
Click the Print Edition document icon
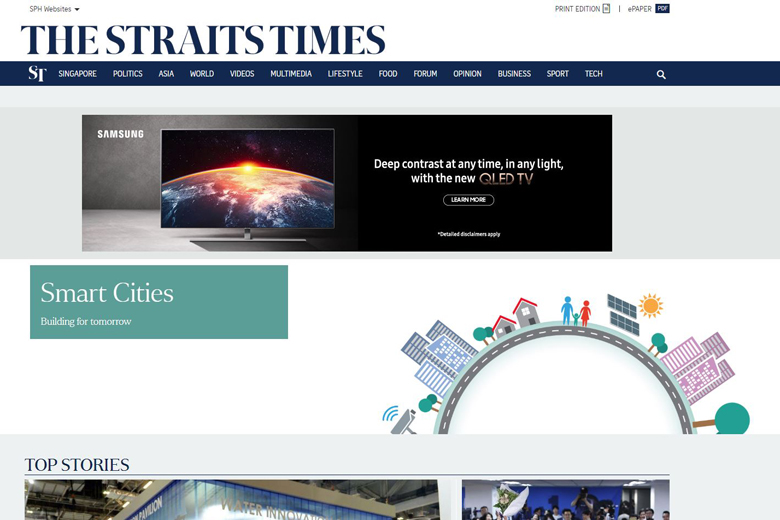[x=606, y=9]
